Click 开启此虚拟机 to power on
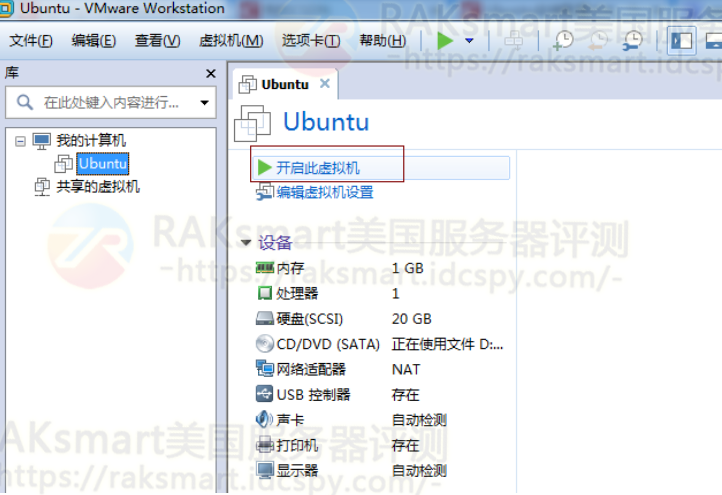Screen dimensions: 722x495 (317, 168)
